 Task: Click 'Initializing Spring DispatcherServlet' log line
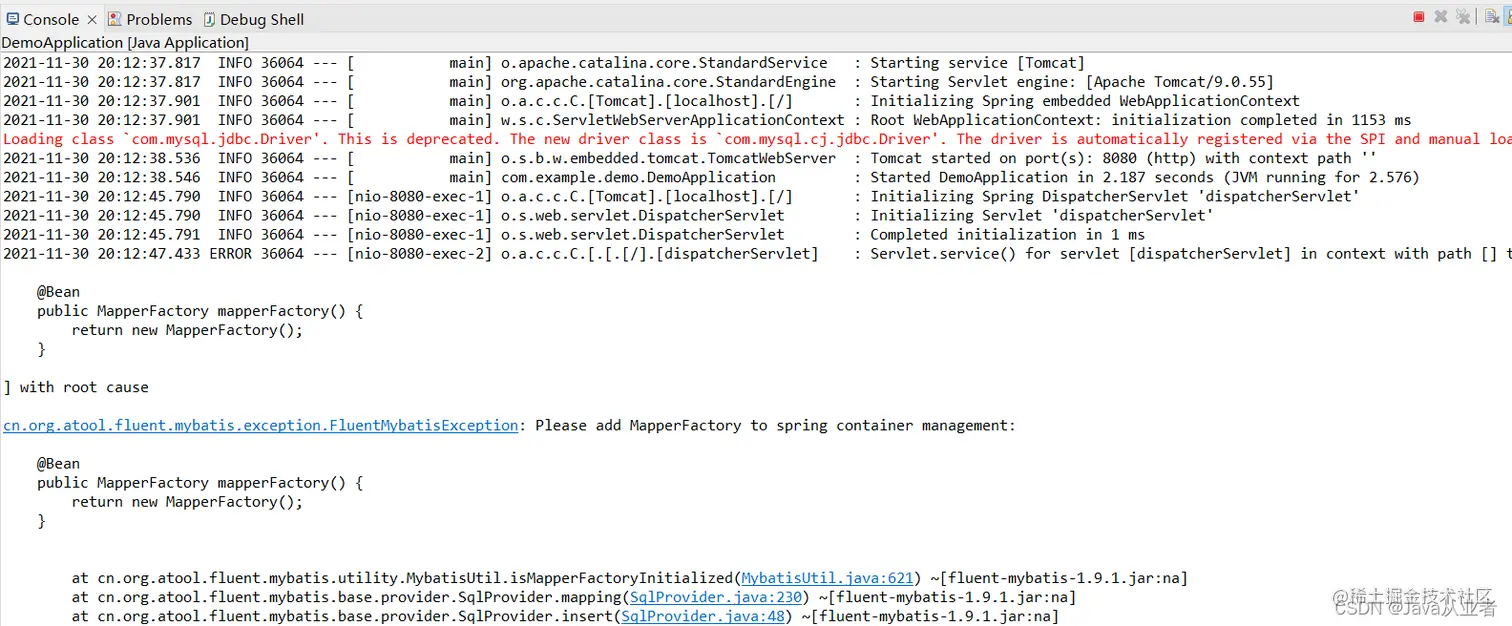(681, 196)
